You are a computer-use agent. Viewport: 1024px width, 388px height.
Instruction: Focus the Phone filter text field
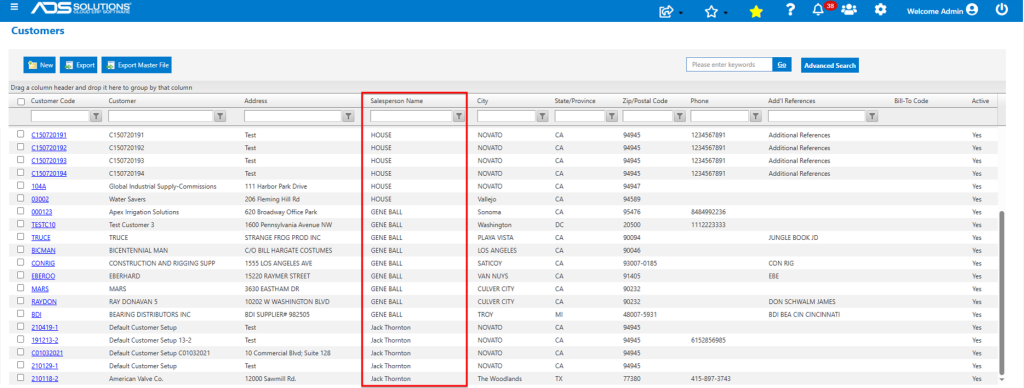pos(720,116)
